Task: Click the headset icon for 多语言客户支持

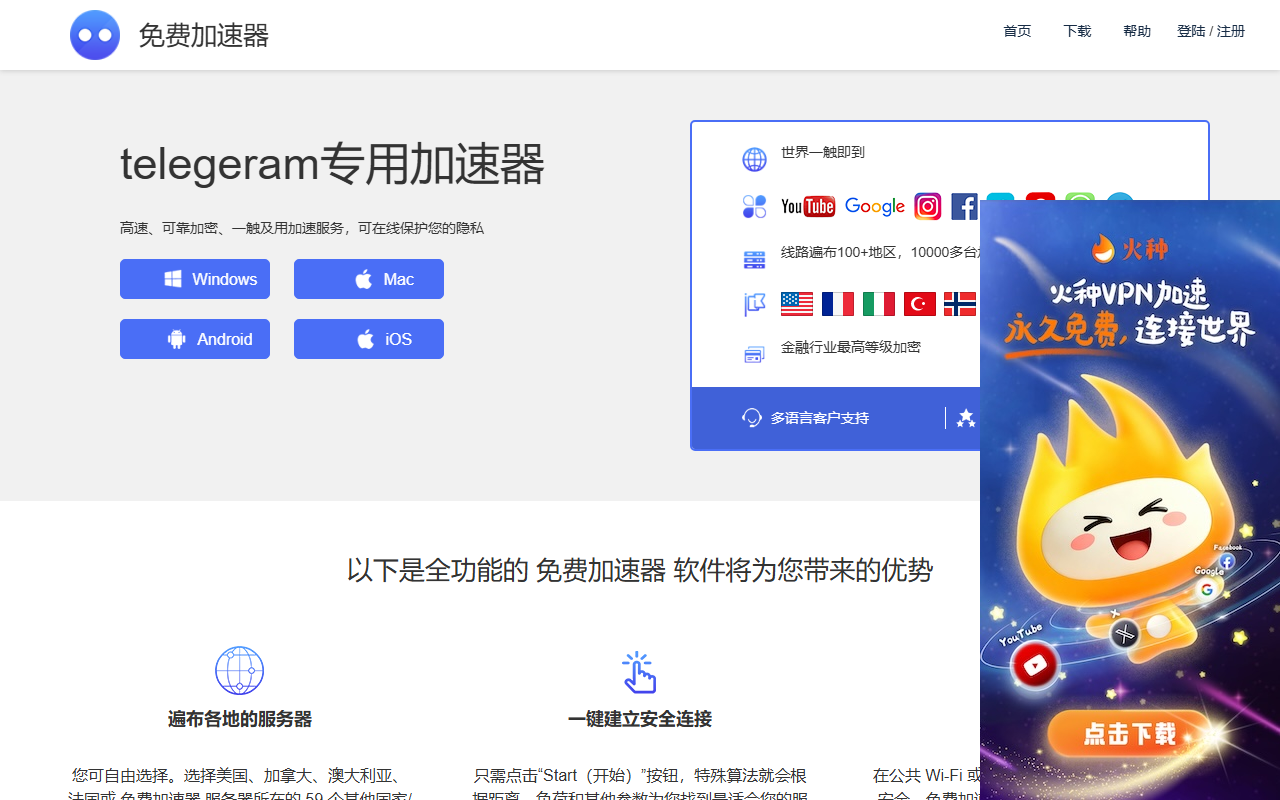Action: [x=752, y=418]
